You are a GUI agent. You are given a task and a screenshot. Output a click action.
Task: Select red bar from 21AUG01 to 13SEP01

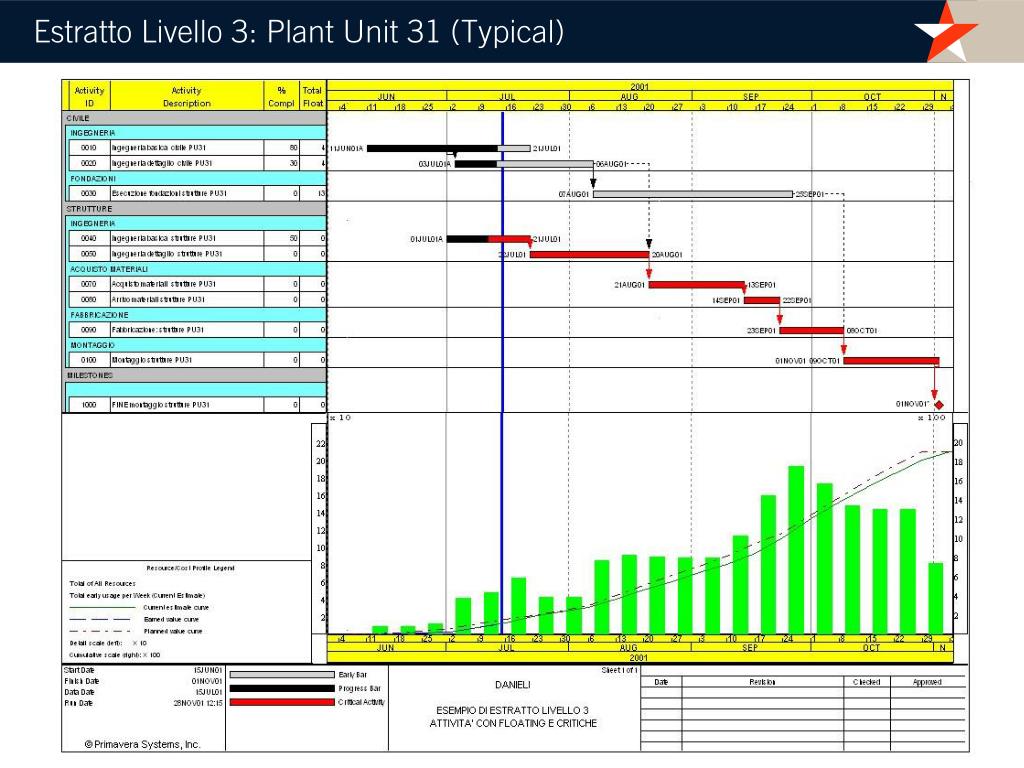click(x=697, y=285)
